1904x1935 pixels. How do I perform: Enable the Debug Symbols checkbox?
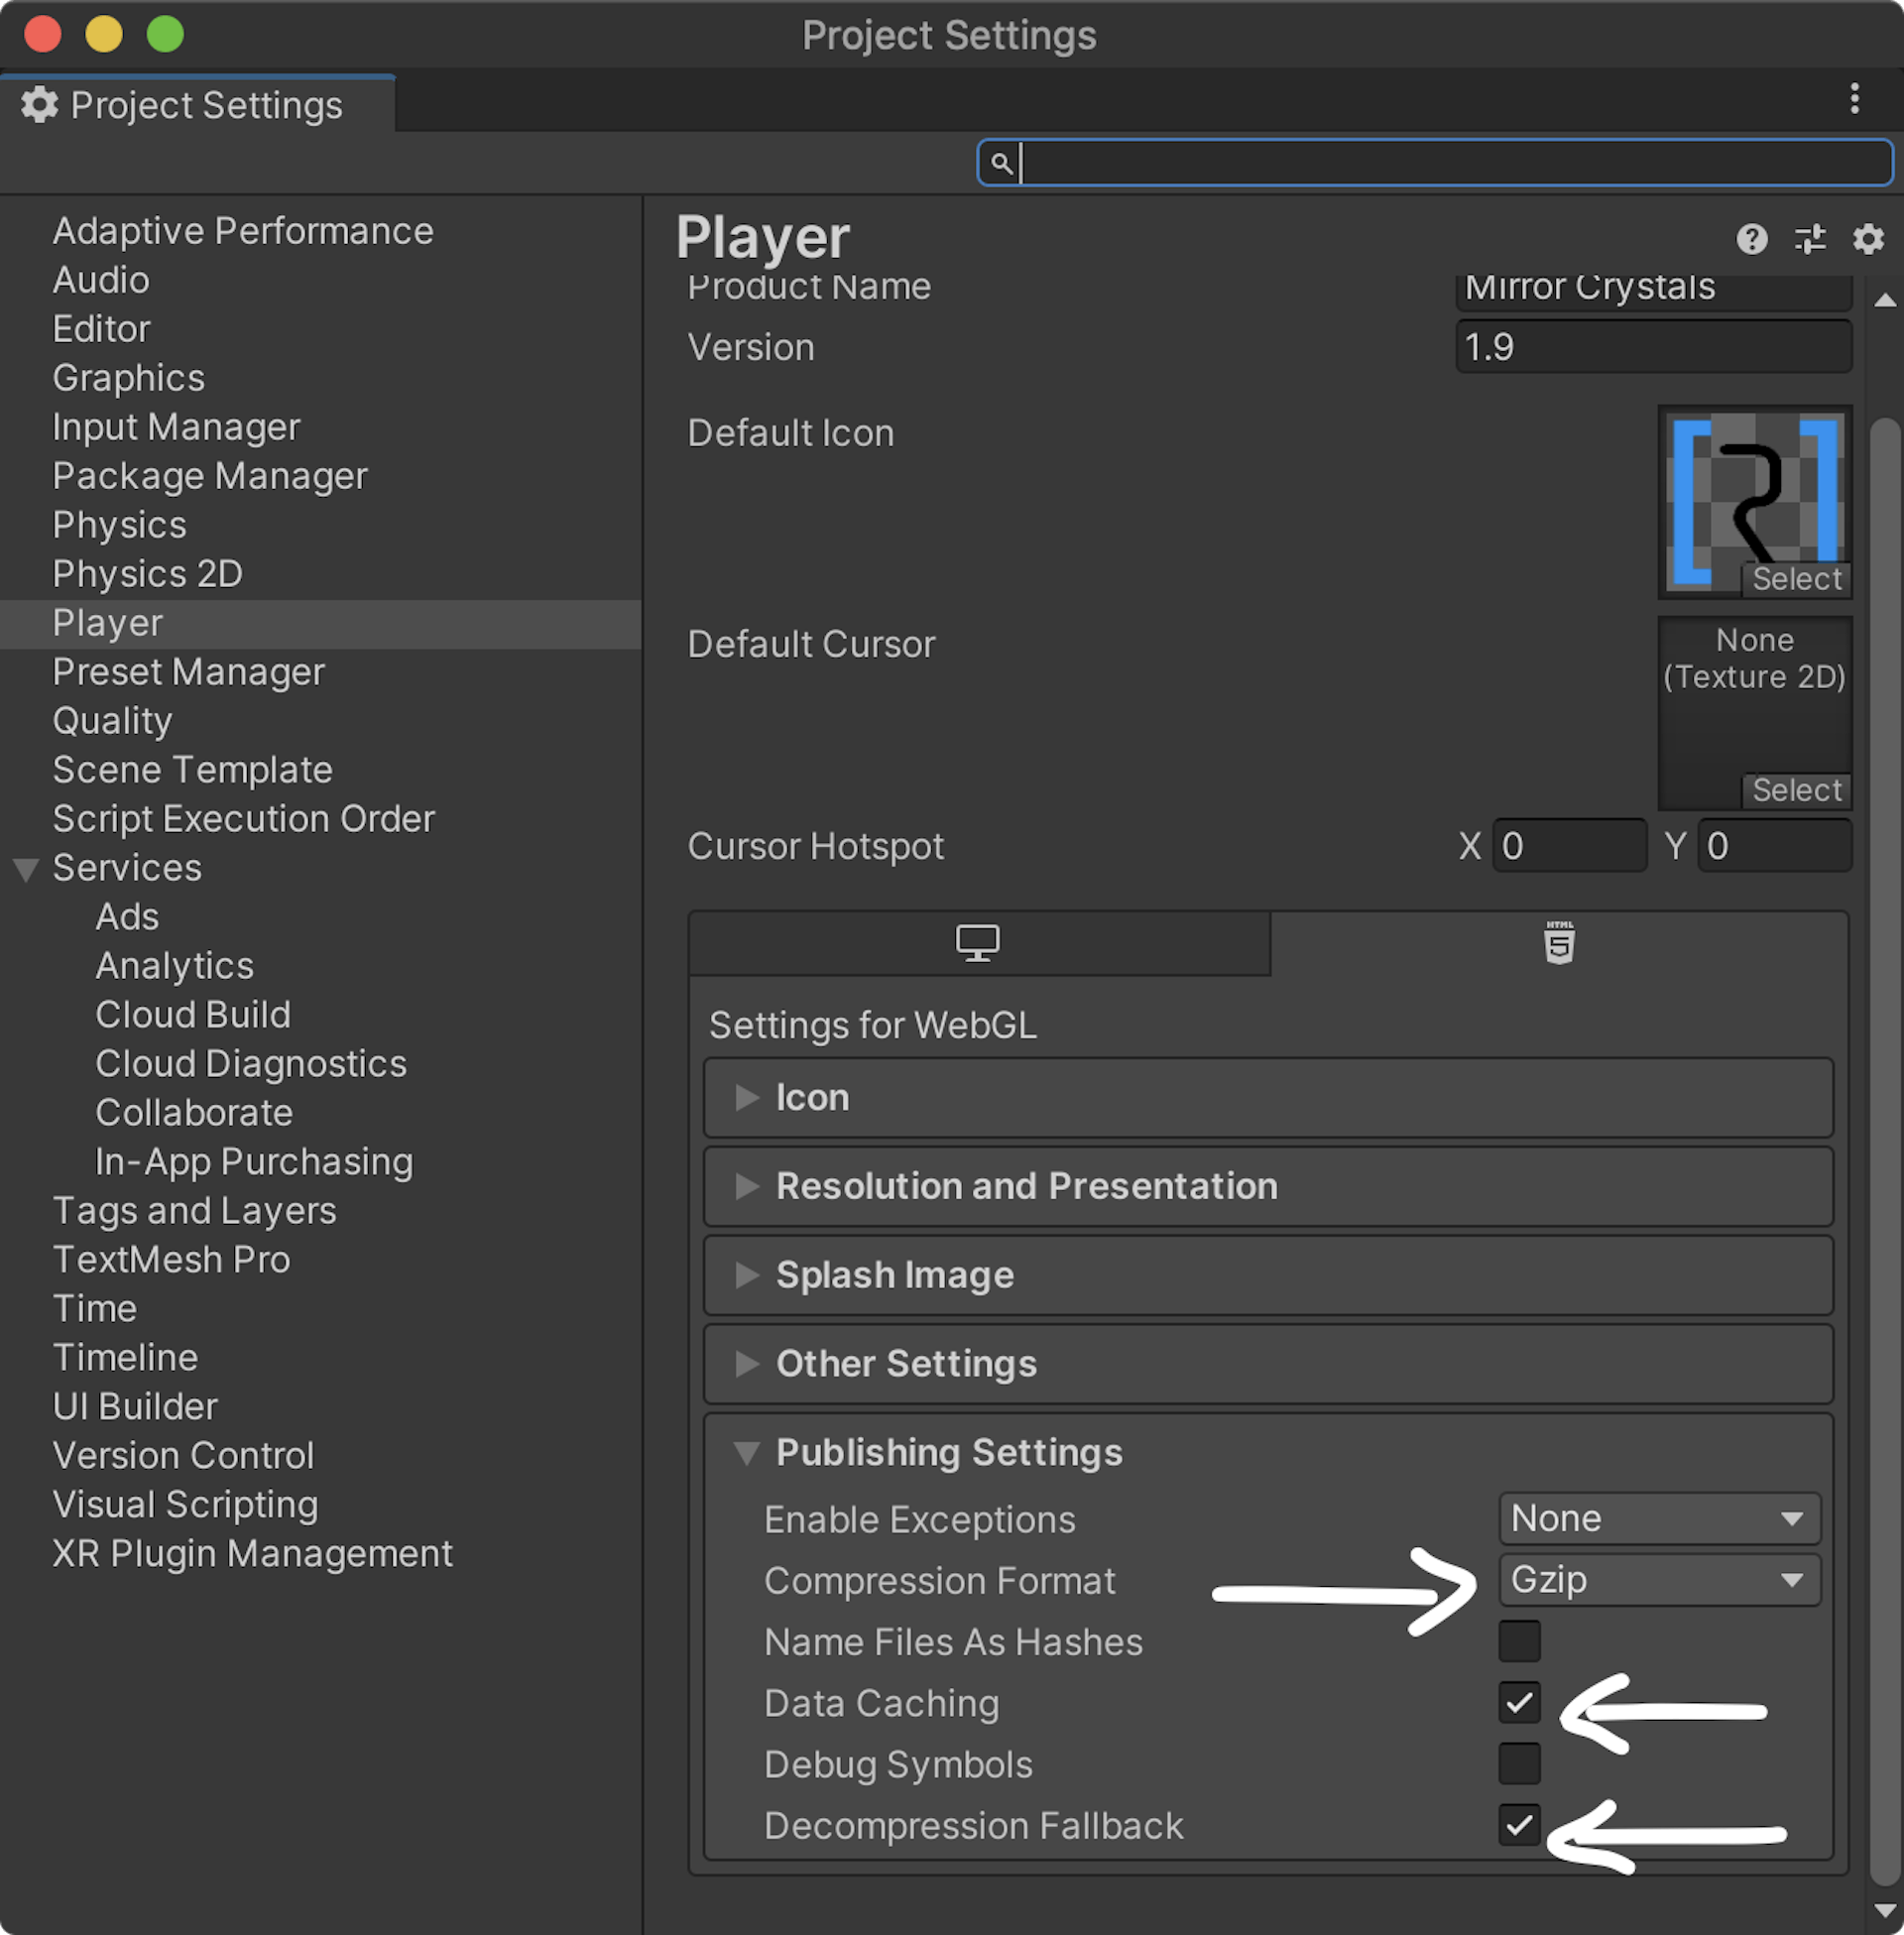coord(1520,1764)
